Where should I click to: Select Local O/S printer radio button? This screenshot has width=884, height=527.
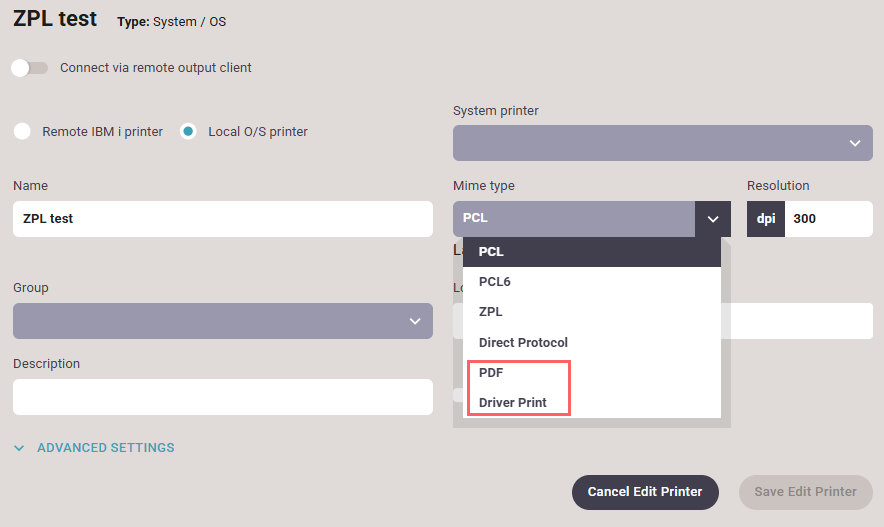(x=188, y=131)
